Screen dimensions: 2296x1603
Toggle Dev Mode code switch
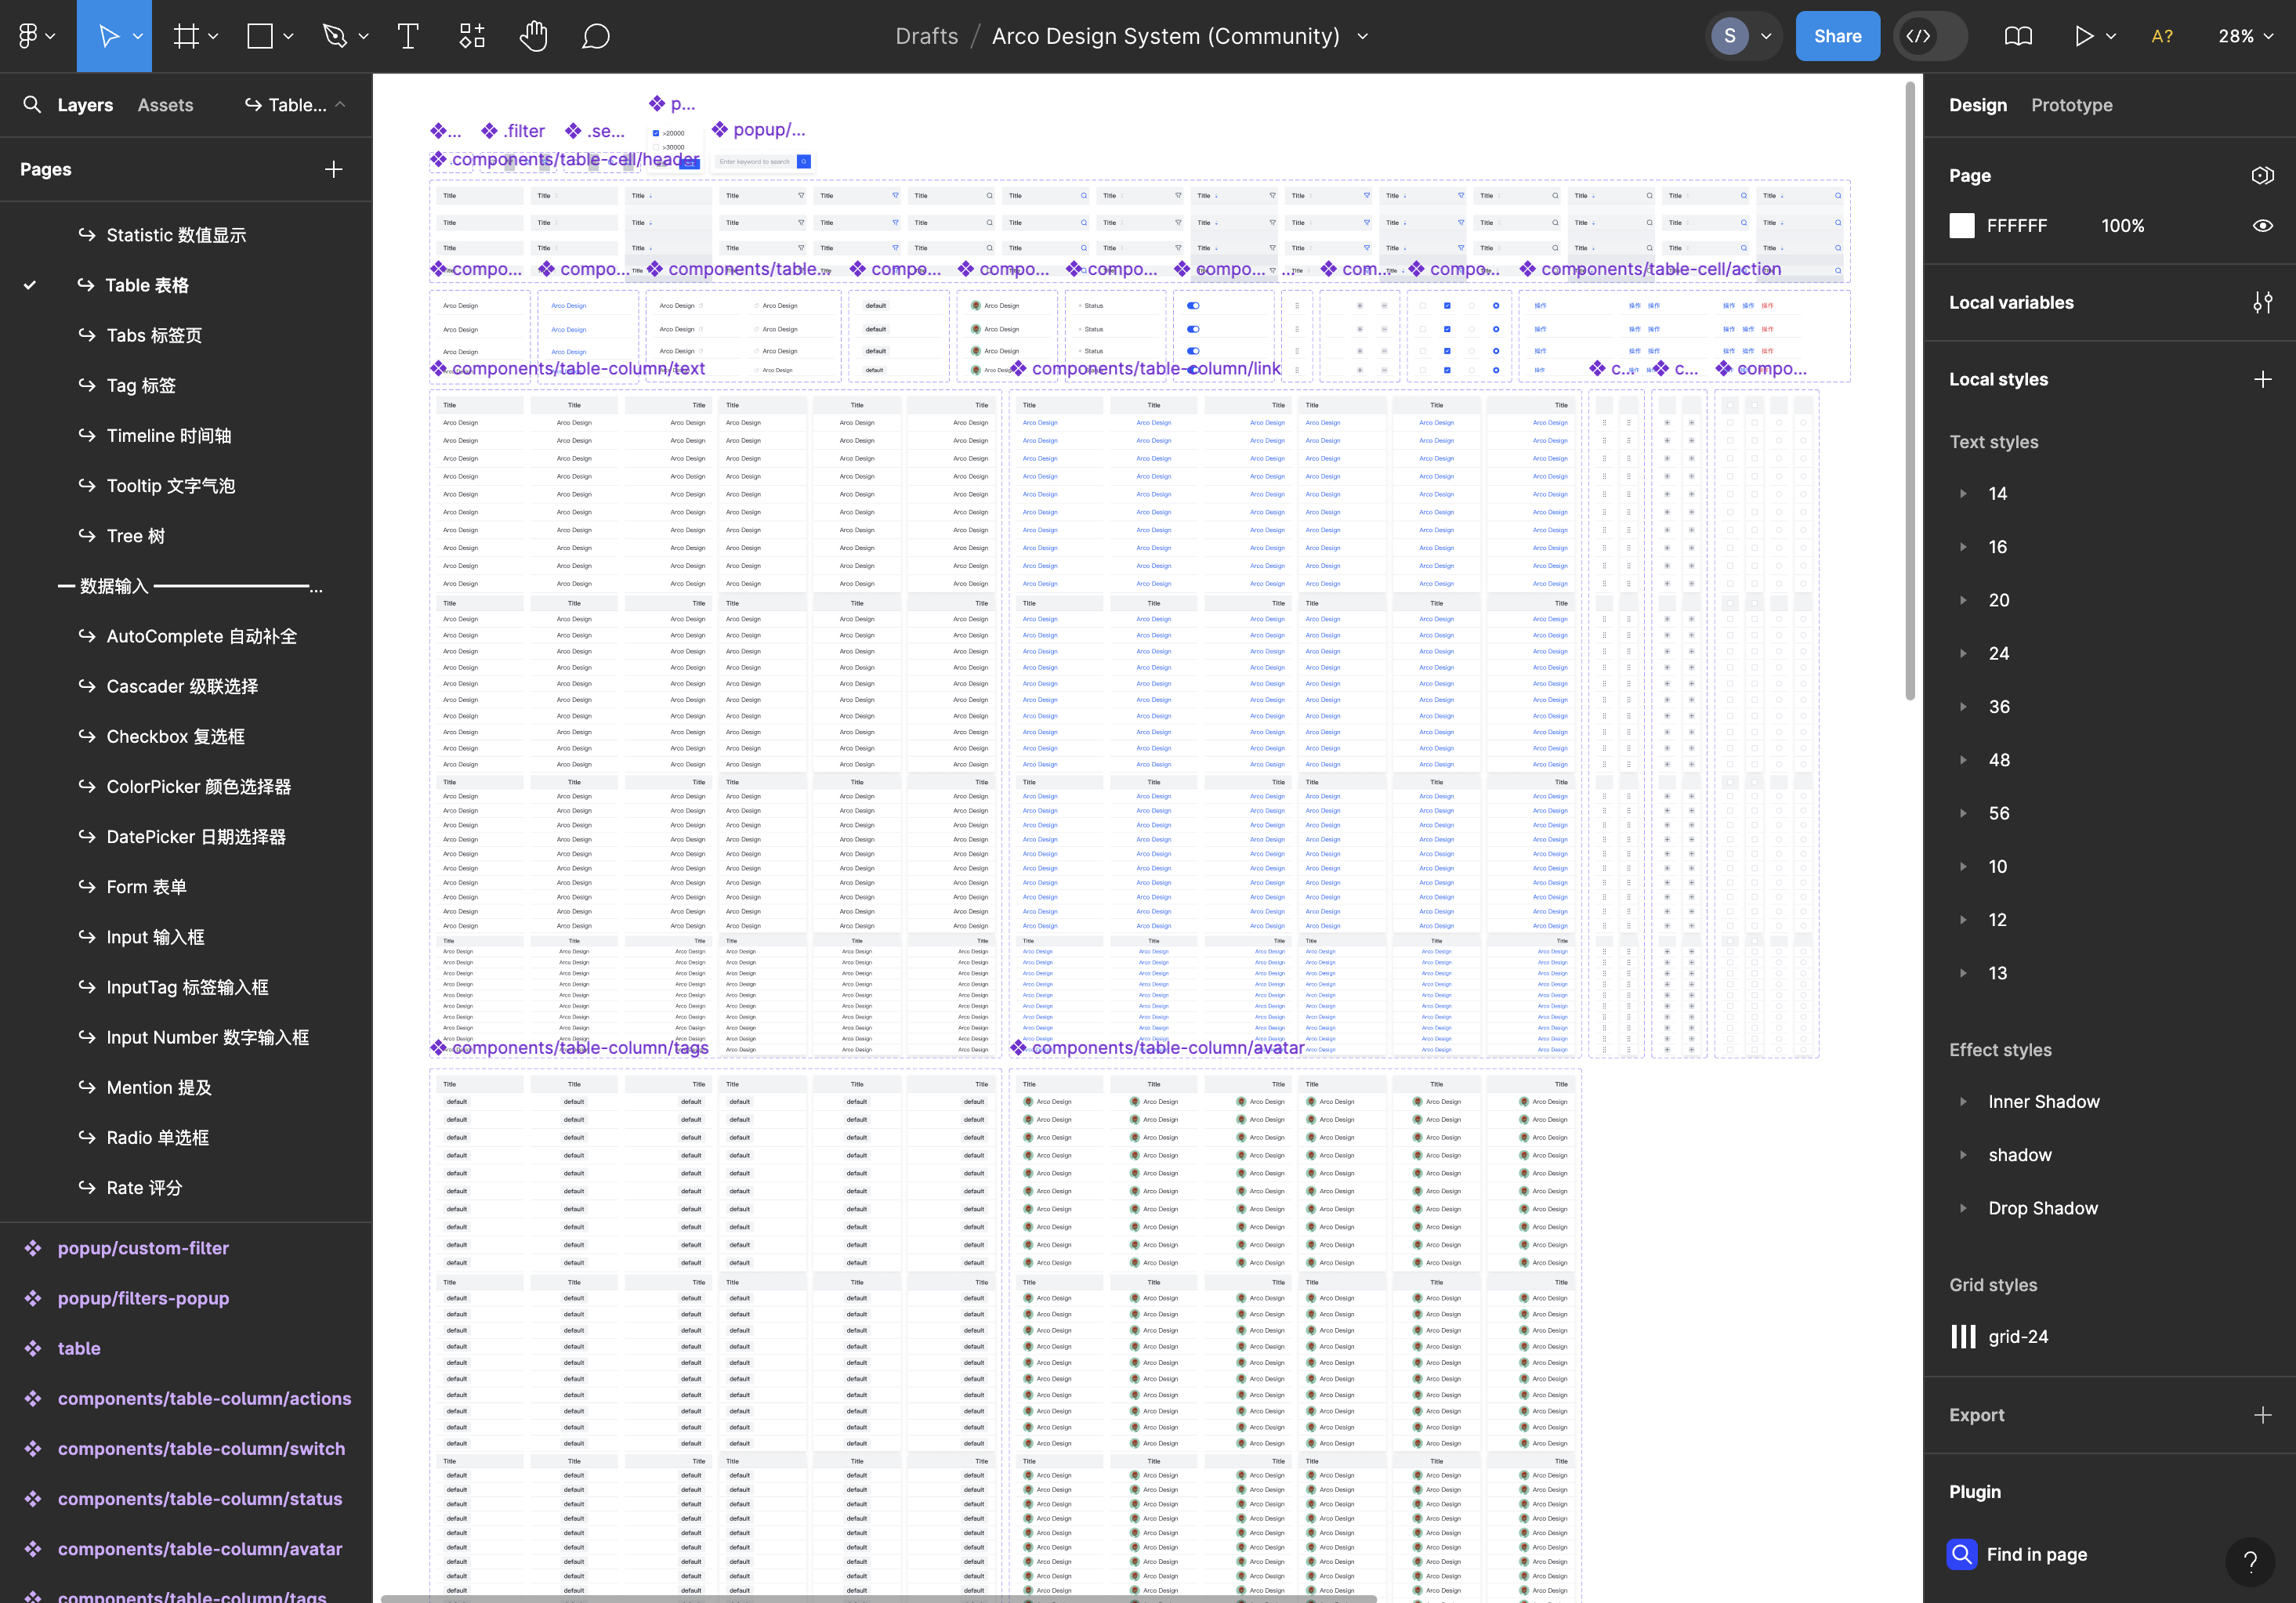(1930, 36)
